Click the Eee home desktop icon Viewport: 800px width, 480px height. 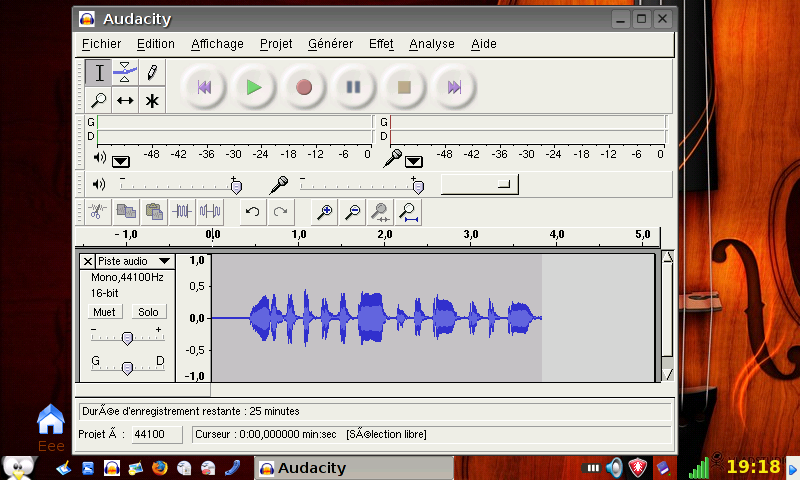tap(51, 427)
